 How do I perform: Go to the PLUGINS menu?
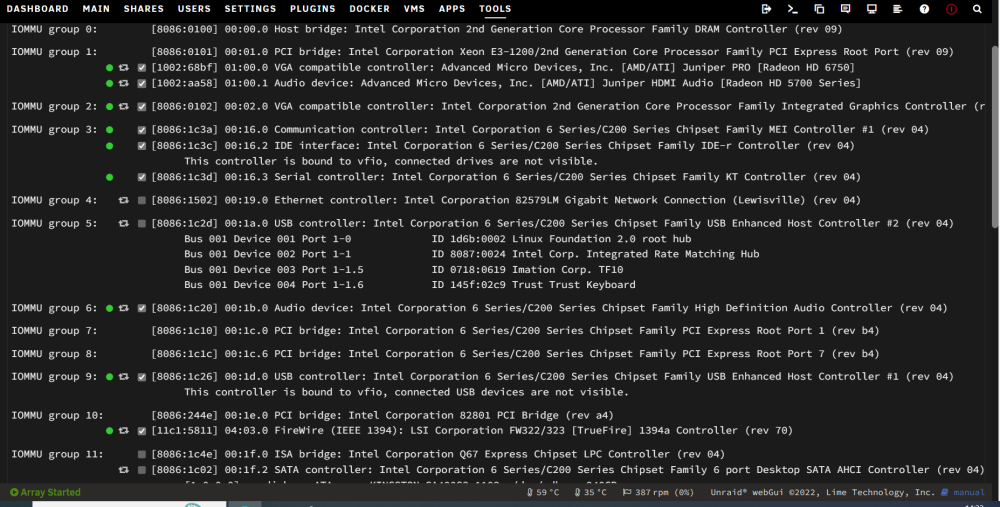[312, 9]
